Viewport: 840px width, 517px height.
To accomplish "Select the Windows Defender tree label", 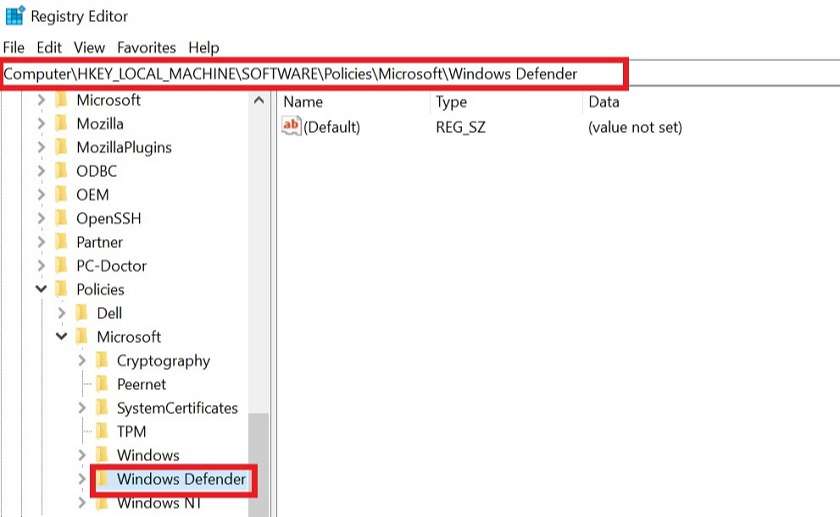I will pyautogui.click(x=182, y=478).
